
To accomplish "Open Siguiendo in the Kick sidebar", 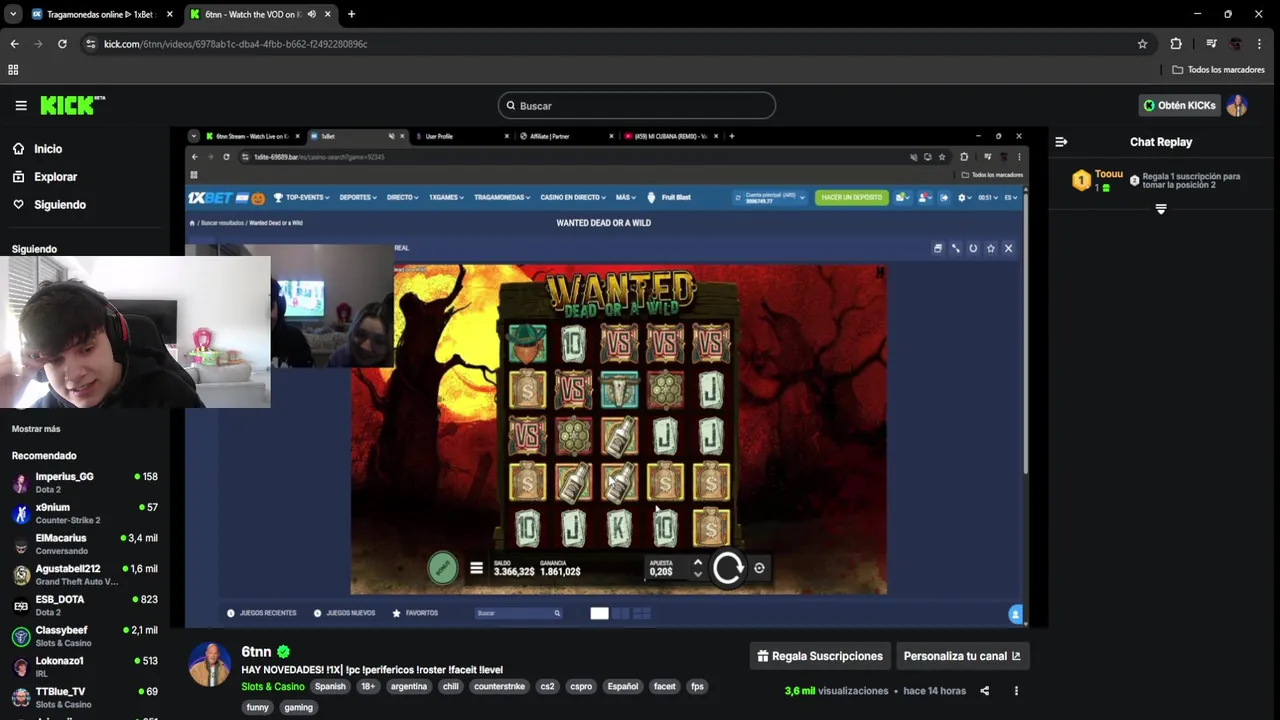I will pyautogui.click(x=60, y=205).
